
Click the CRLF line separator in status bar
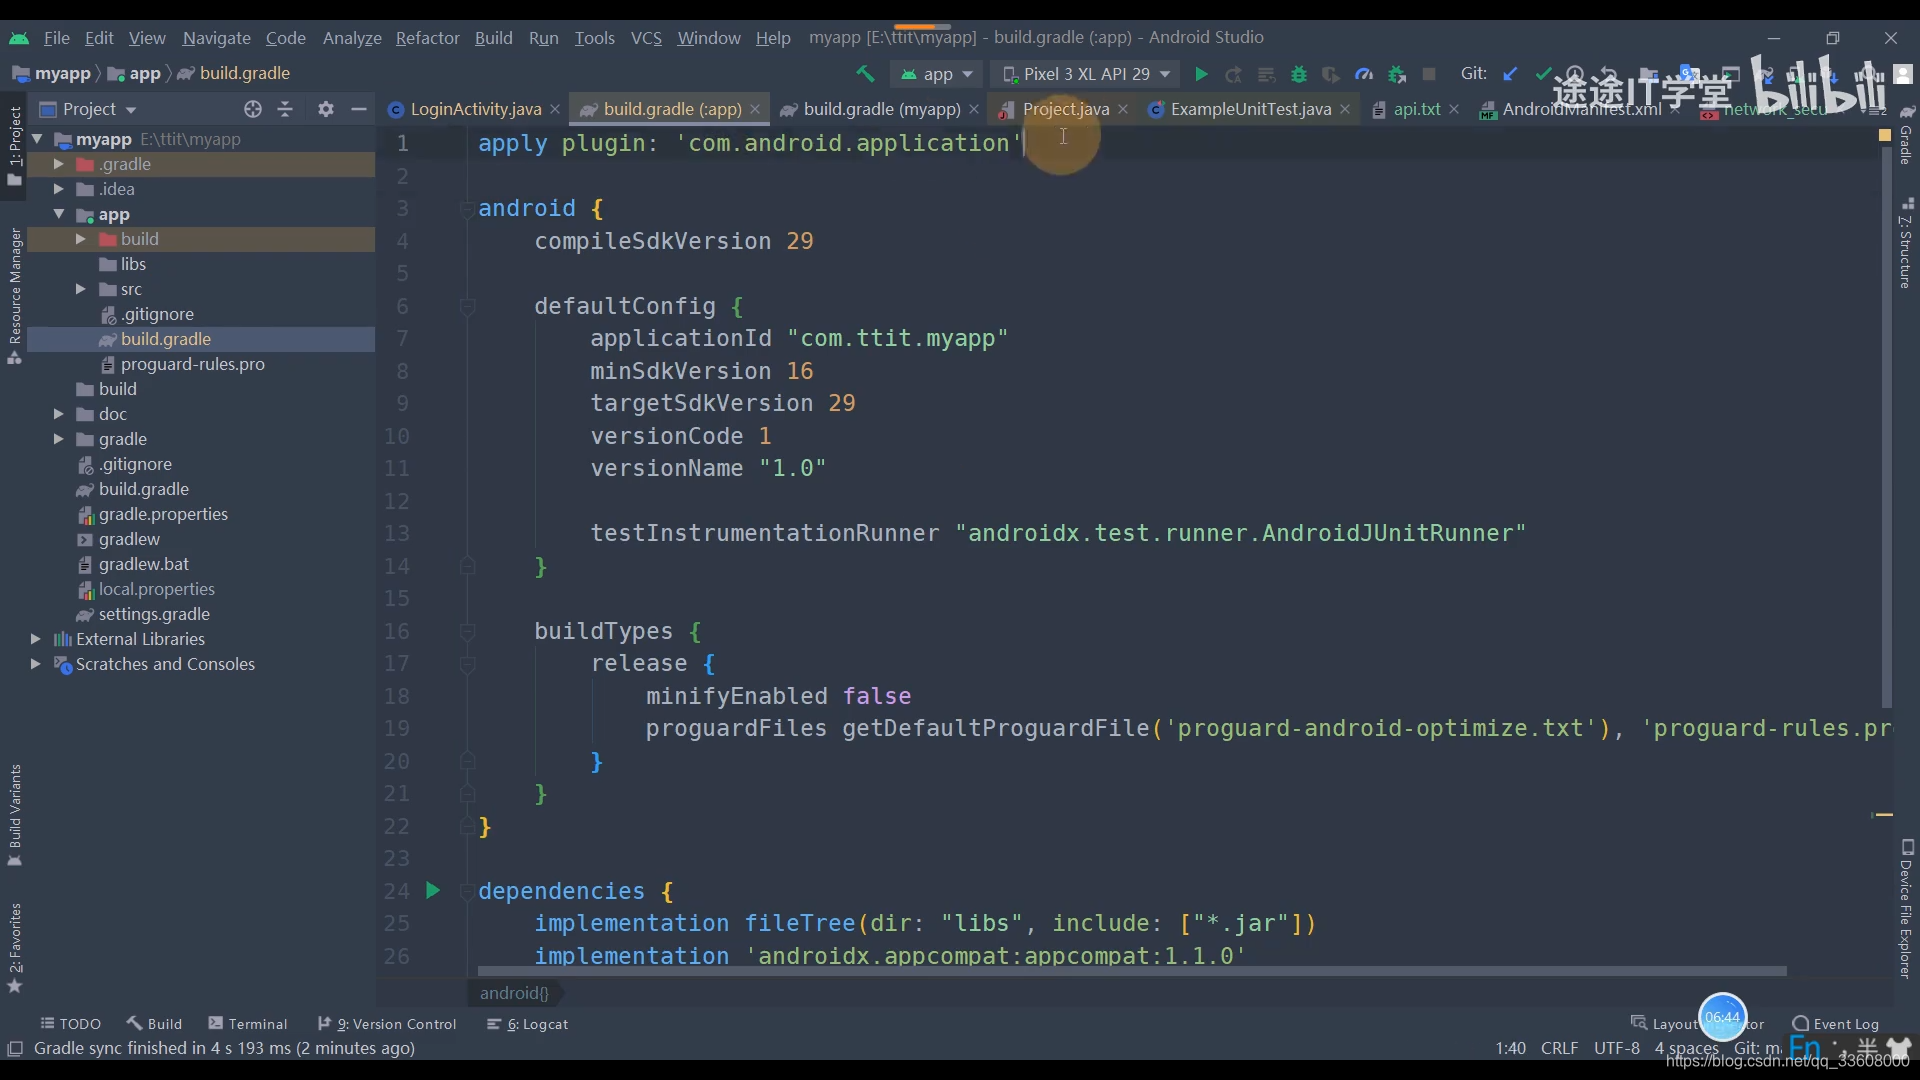point(1559,1048)
